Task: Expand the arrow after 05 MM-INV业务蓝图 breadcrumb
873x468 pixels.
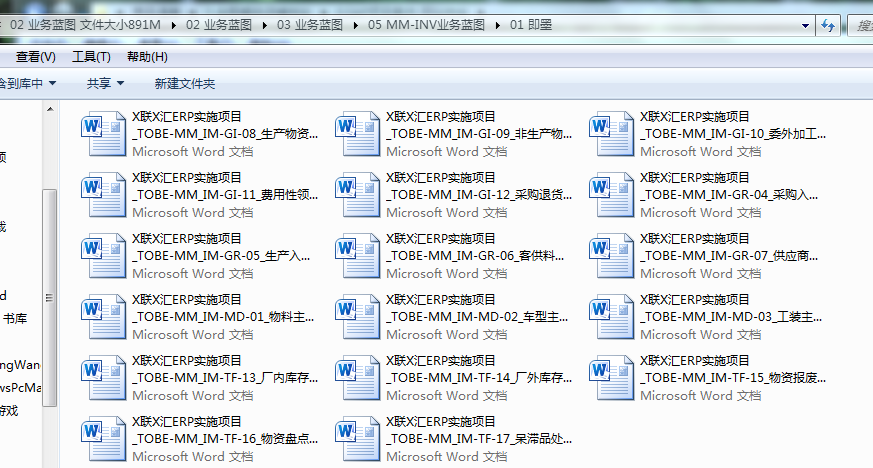Action: [x=498, y=25]
